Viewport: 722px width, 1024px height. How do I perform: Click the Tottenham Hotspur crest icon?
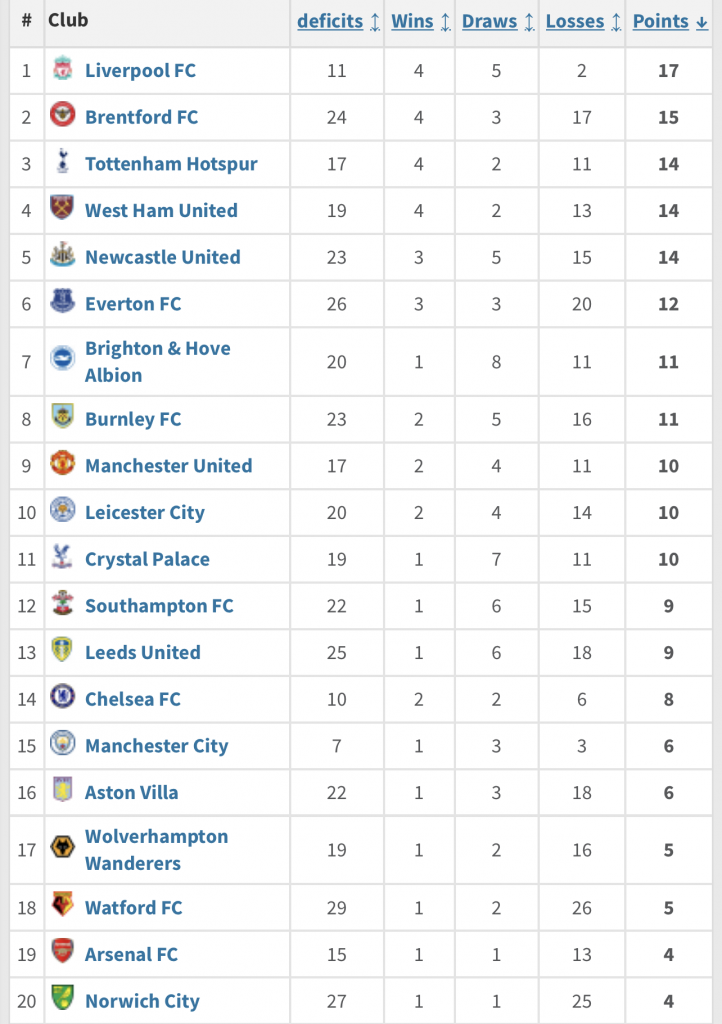[x=62, y=162]
